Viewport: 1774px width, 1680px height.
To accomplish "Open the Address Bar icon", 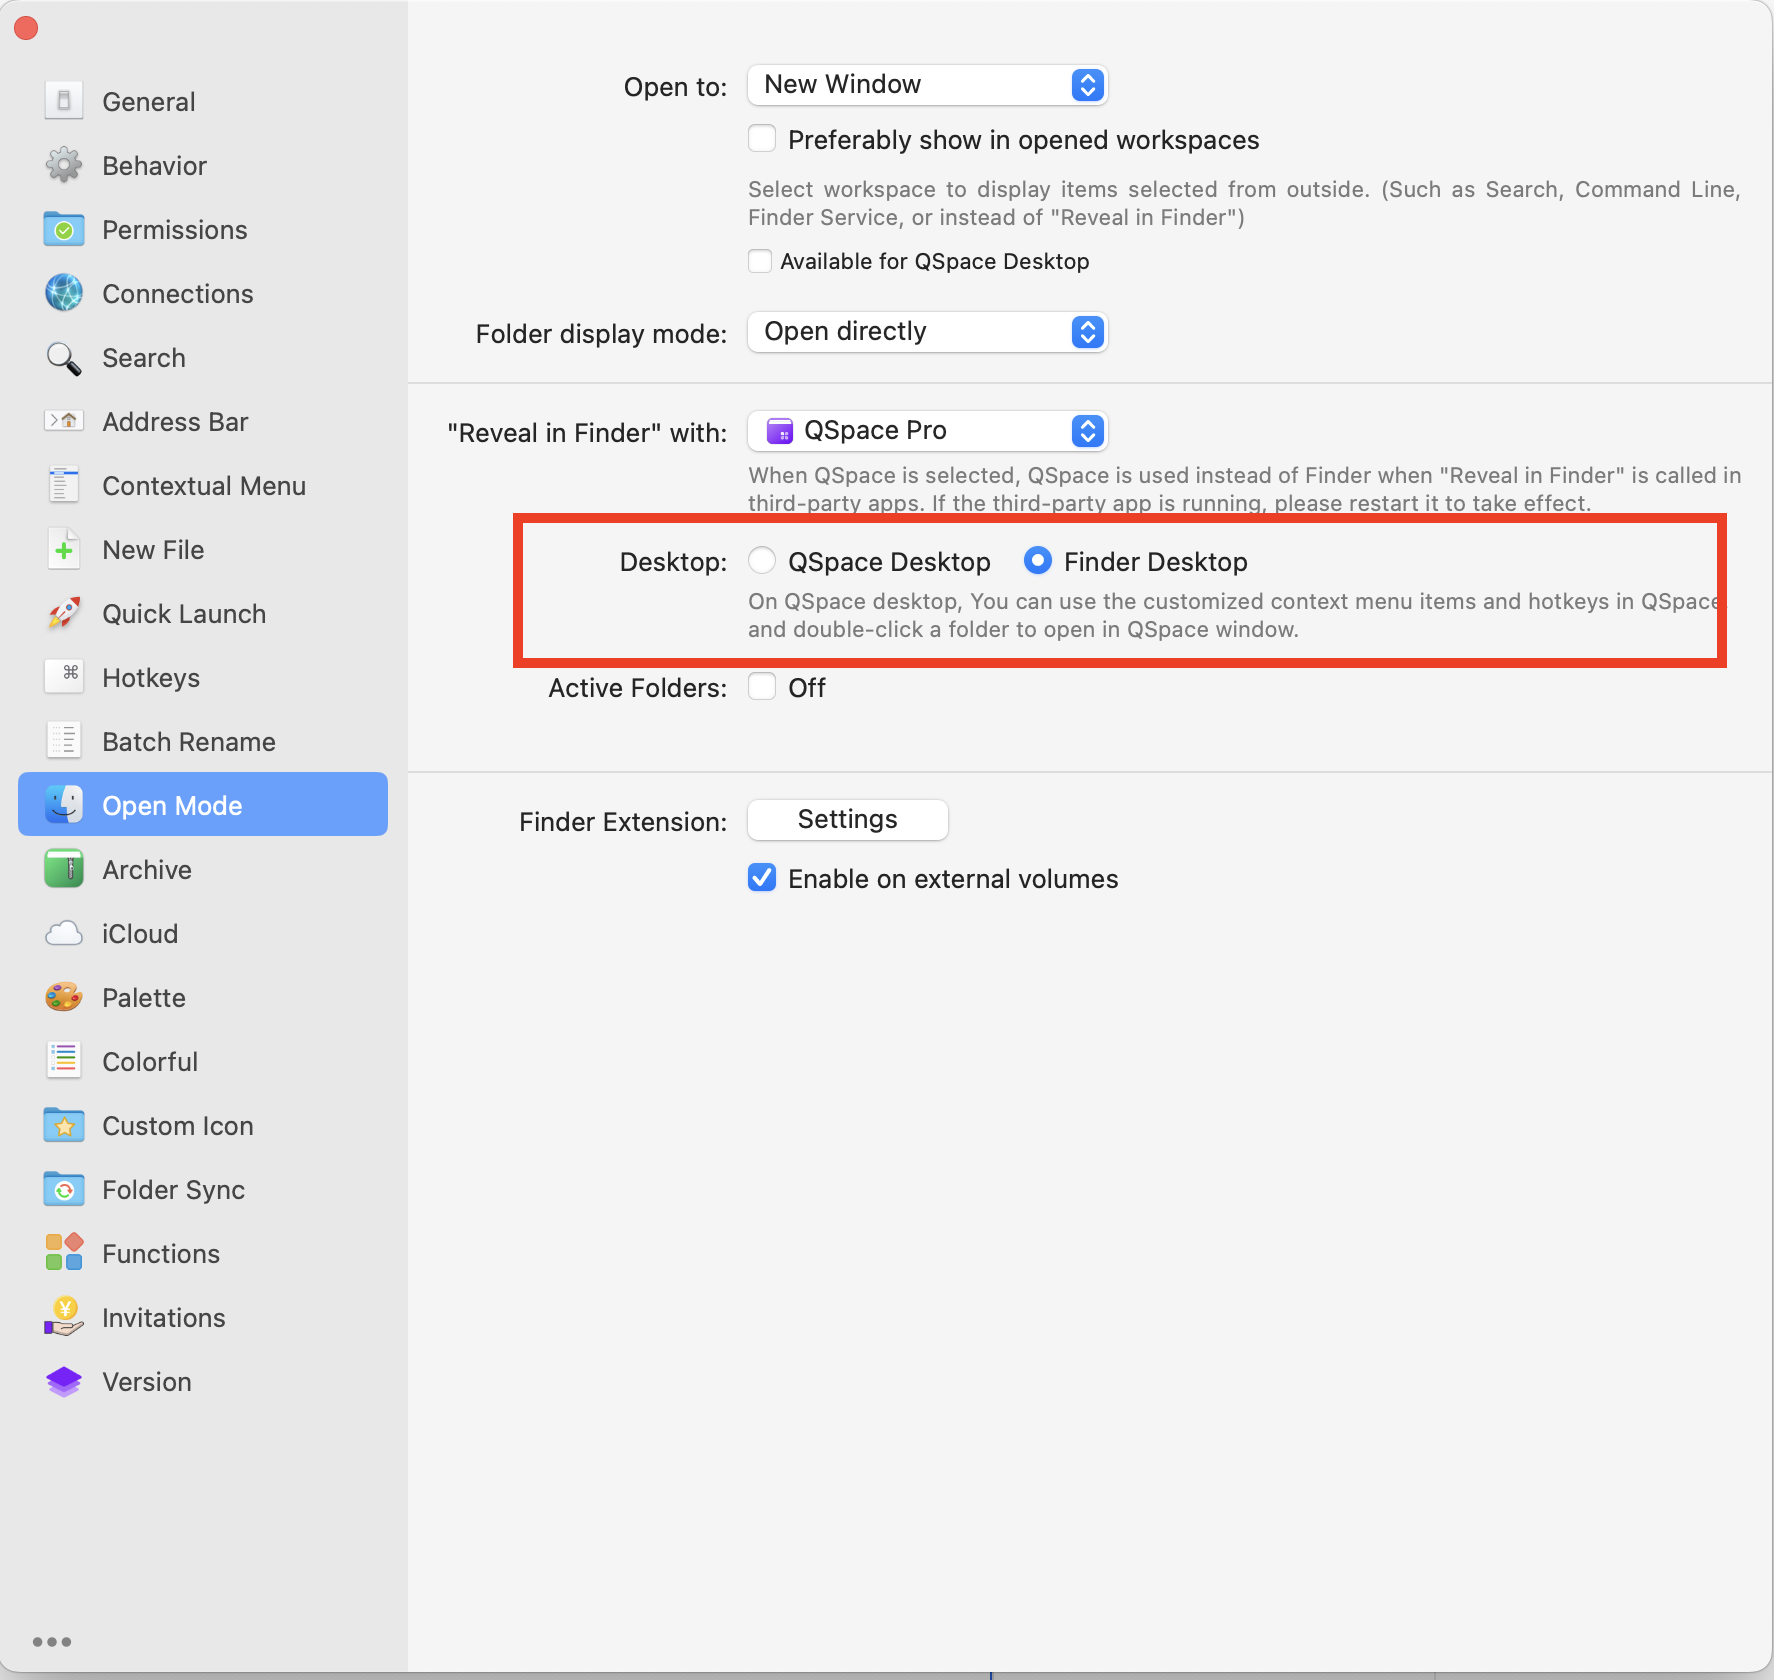I will (x=64, y=421).
